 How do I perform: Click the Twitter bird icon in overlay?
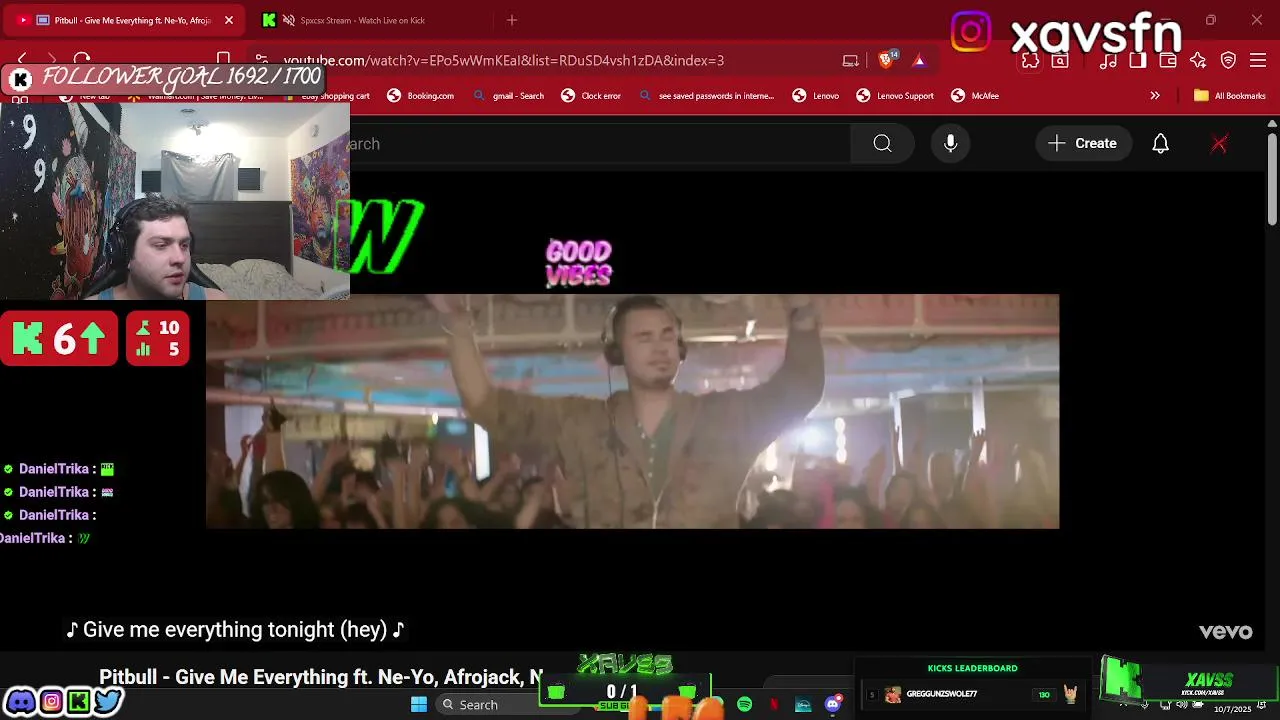coord(108,701)
